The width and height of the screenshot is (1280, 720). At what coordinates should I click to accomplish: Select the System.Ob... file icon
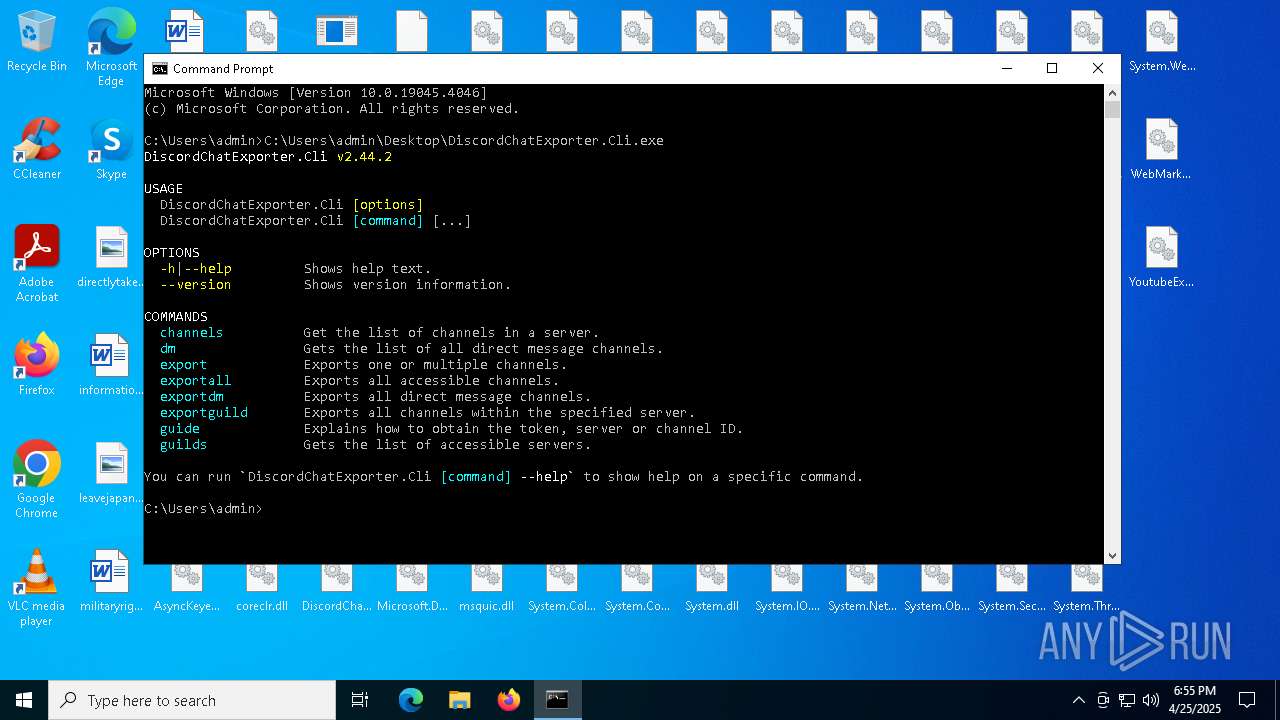(937, 589)
